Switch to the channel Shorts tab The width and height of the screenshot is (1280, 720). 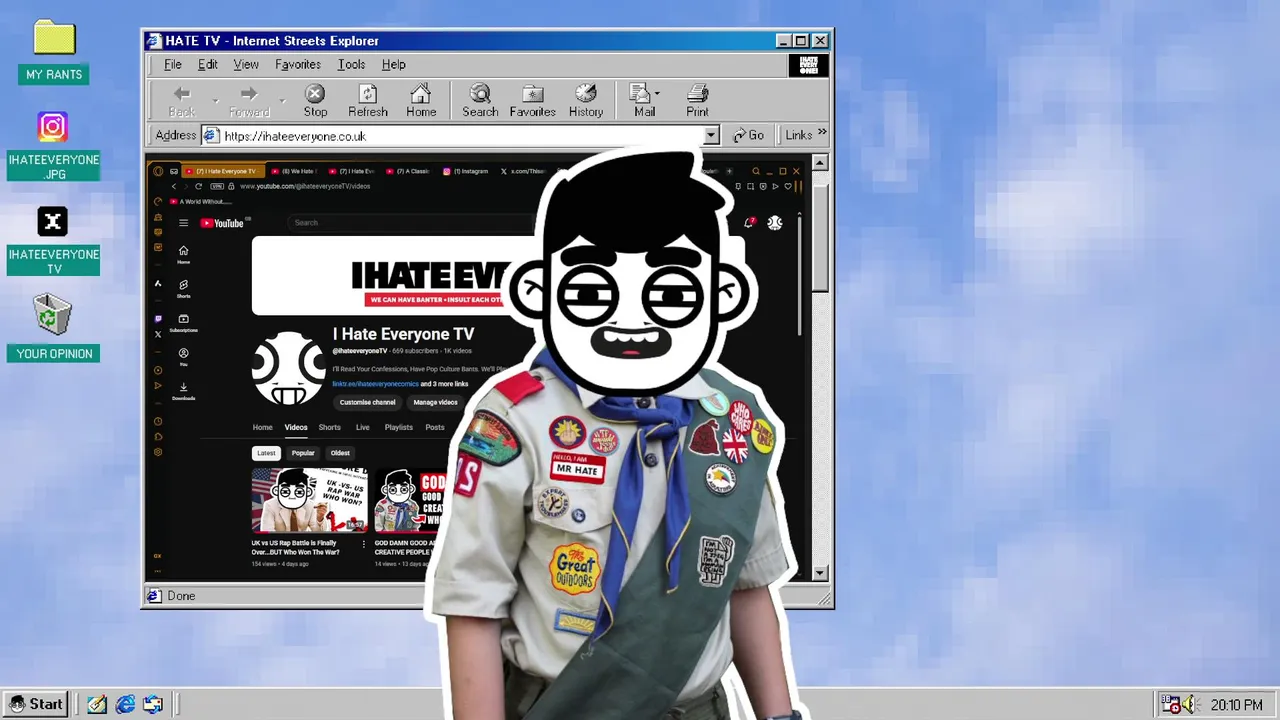(x=330, y=427)
